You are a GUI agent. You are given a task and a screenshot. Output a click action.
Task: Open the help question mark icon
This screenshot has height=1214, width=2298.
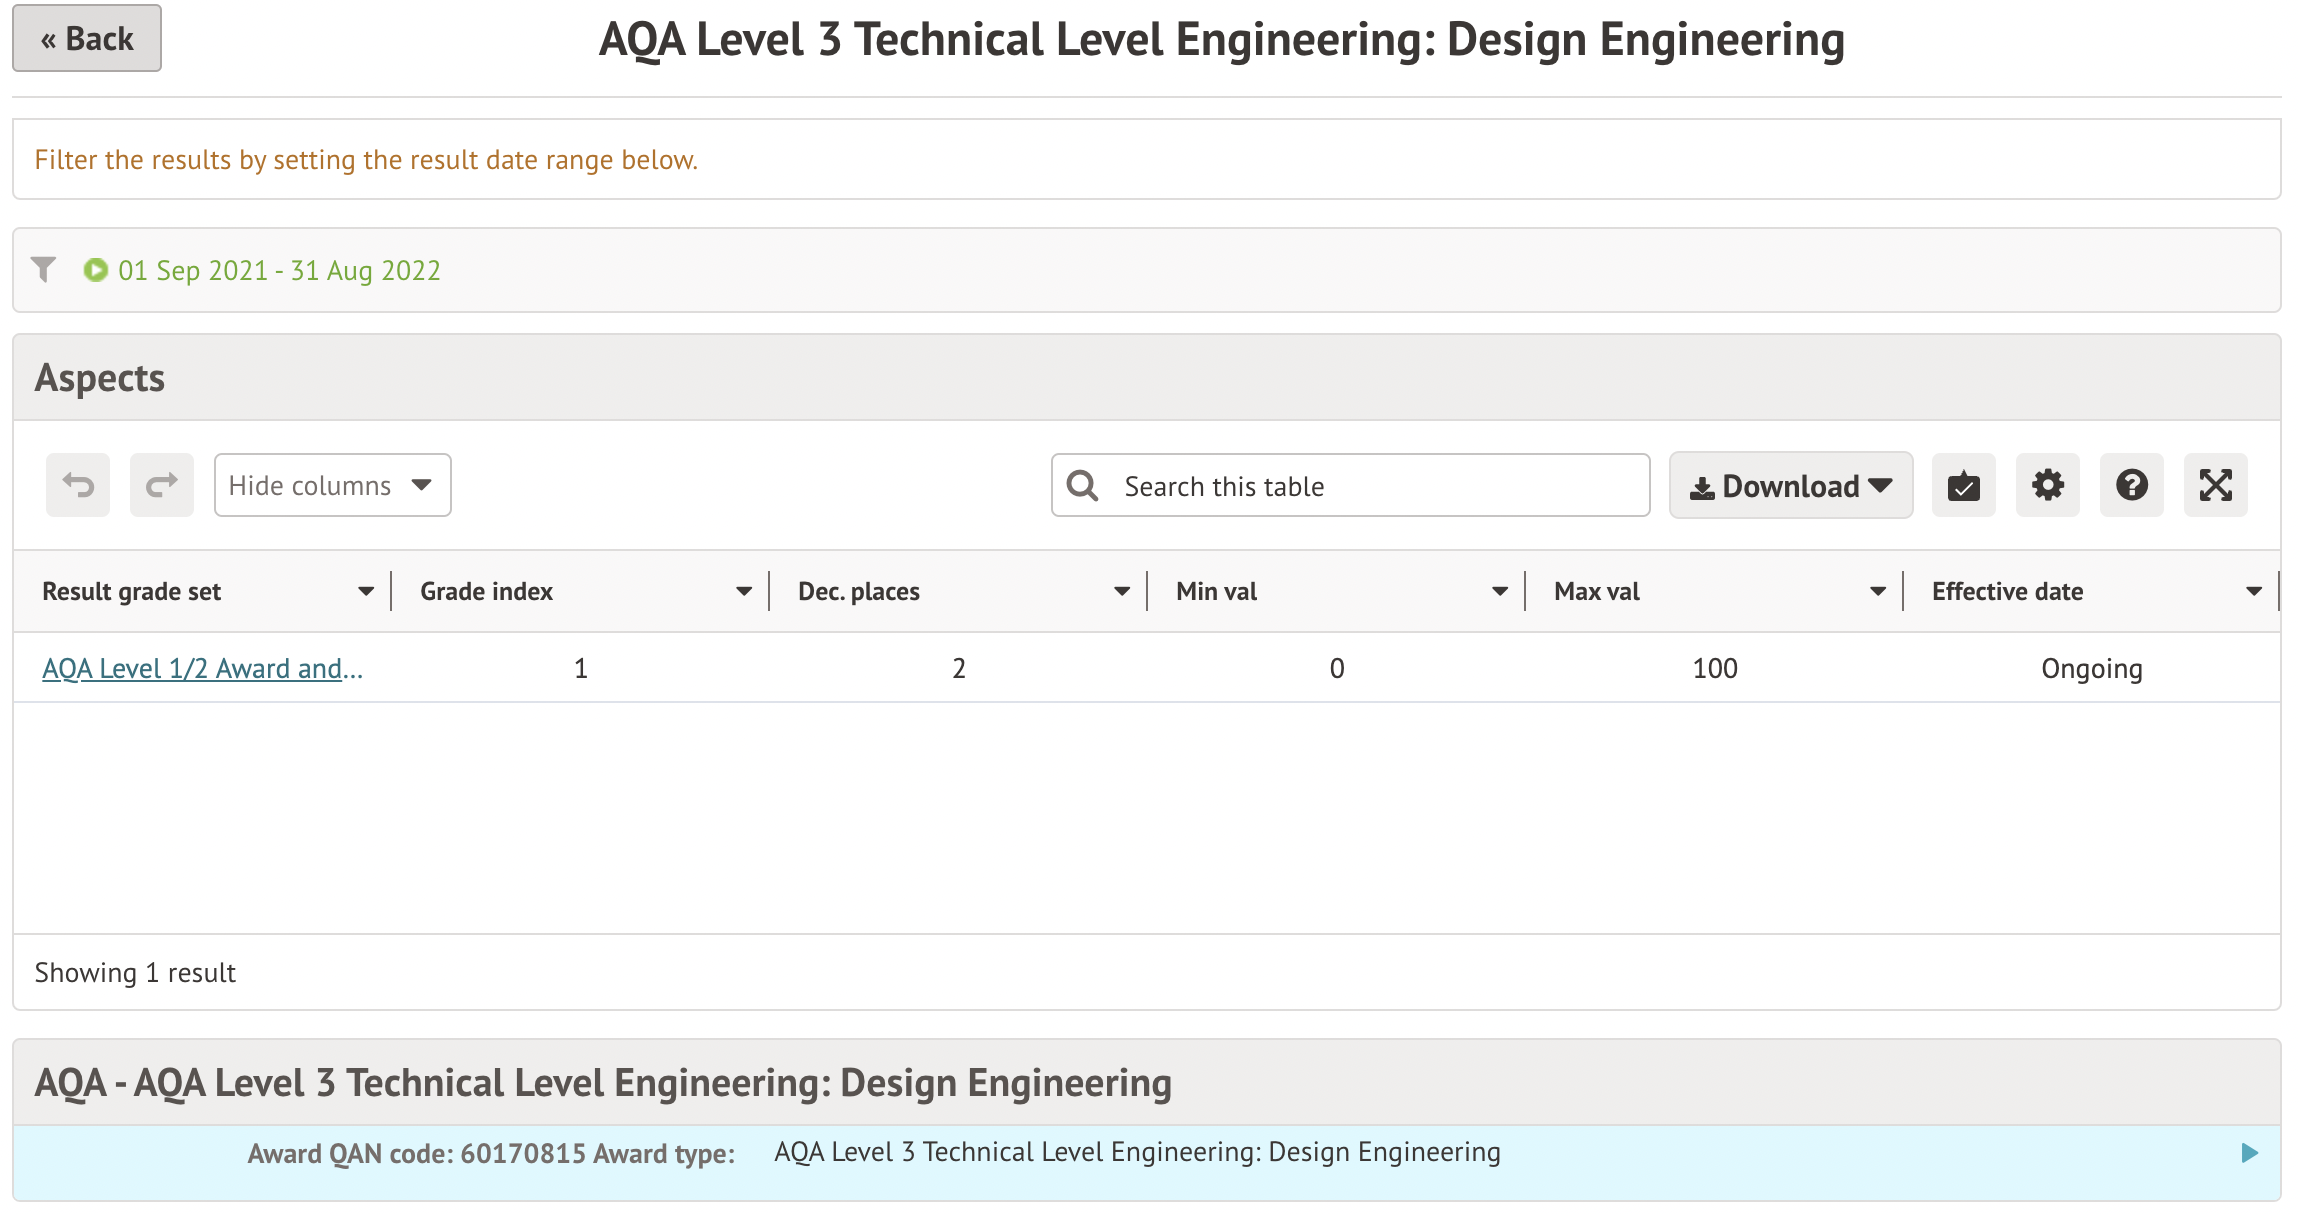pos(2131,486)
